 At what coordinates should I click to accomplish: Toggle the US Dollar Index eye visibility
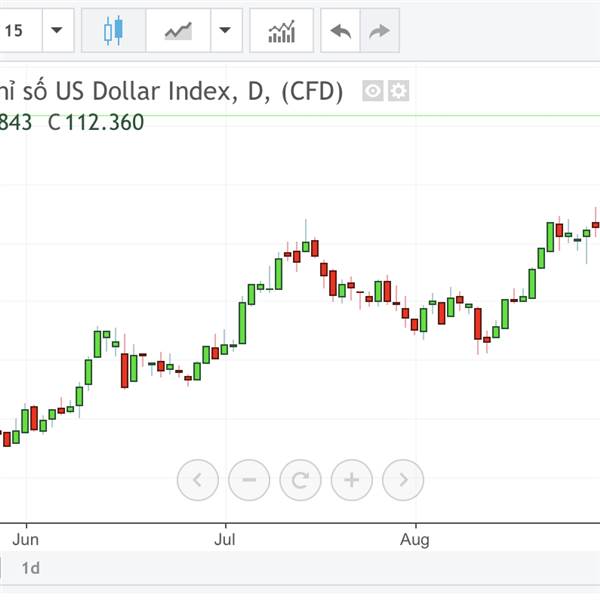373,91
